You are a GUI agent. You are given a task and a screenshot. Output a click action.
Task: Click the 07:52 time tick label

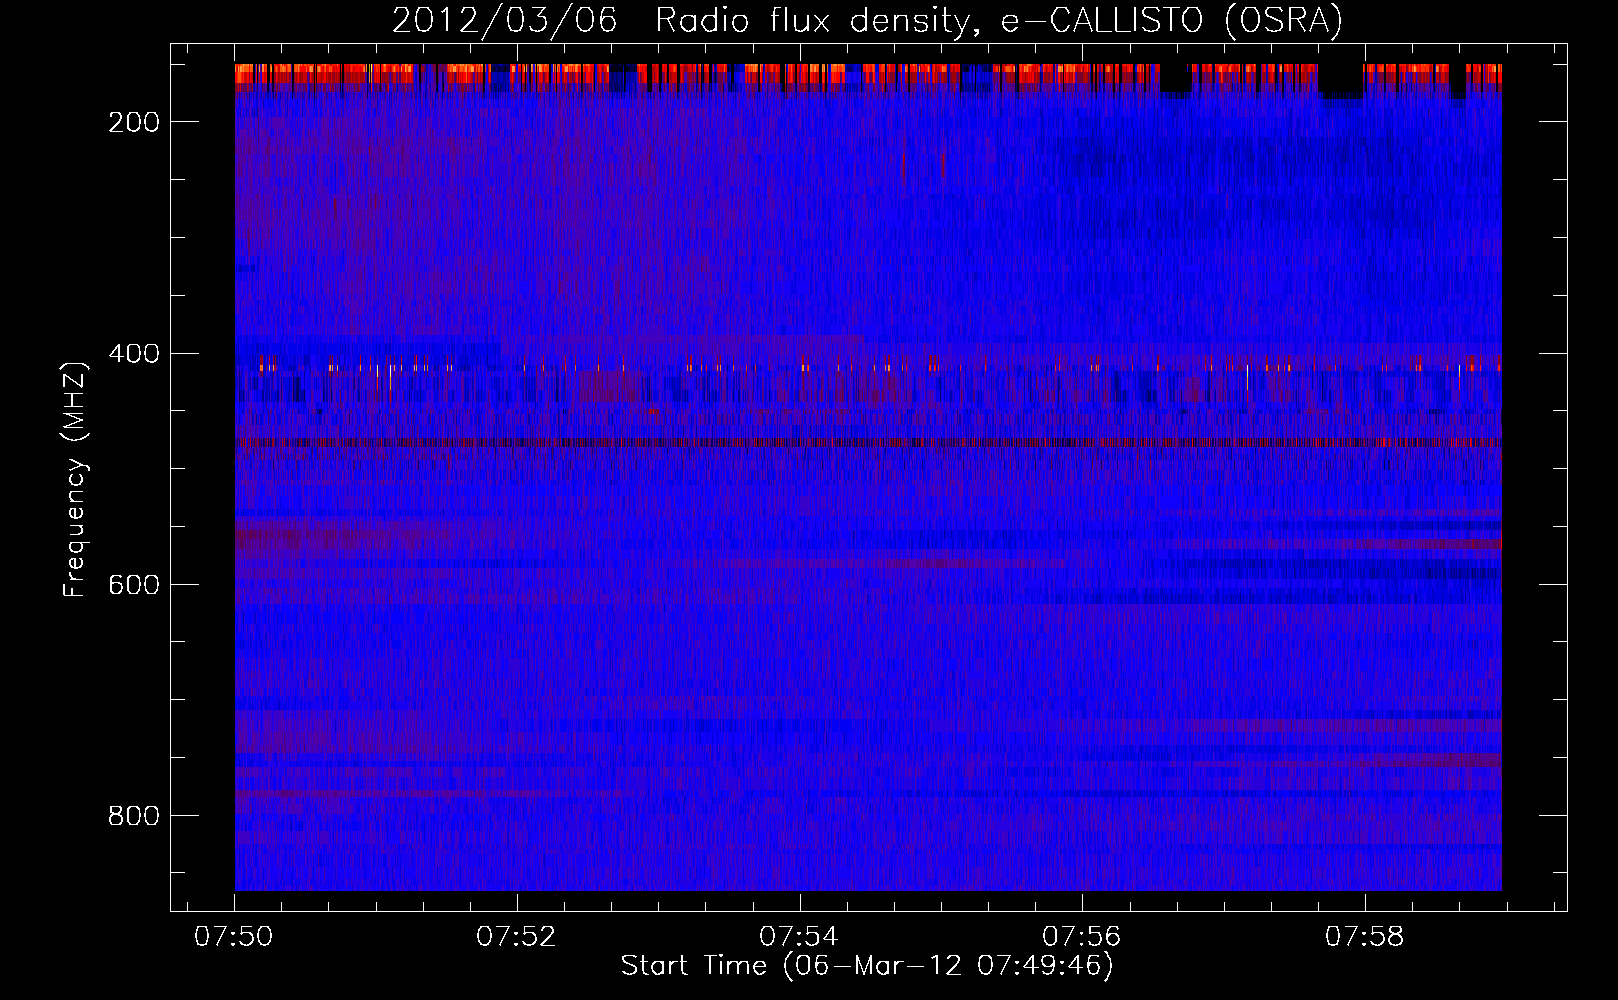pos(517,937)
